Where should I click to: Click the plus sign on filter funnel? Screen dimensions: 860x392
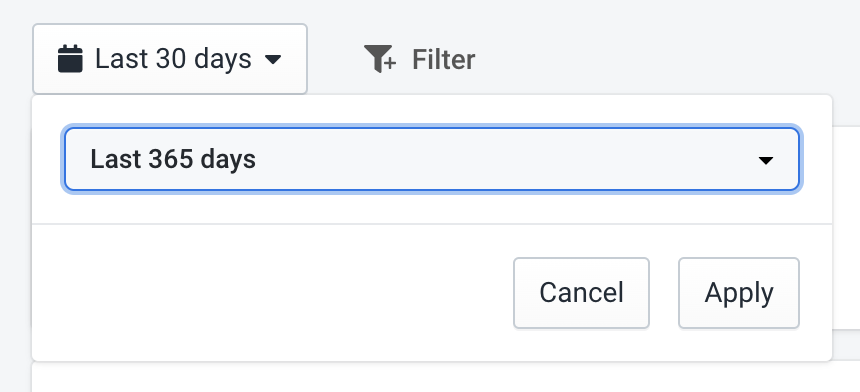[x=389, y=64]
